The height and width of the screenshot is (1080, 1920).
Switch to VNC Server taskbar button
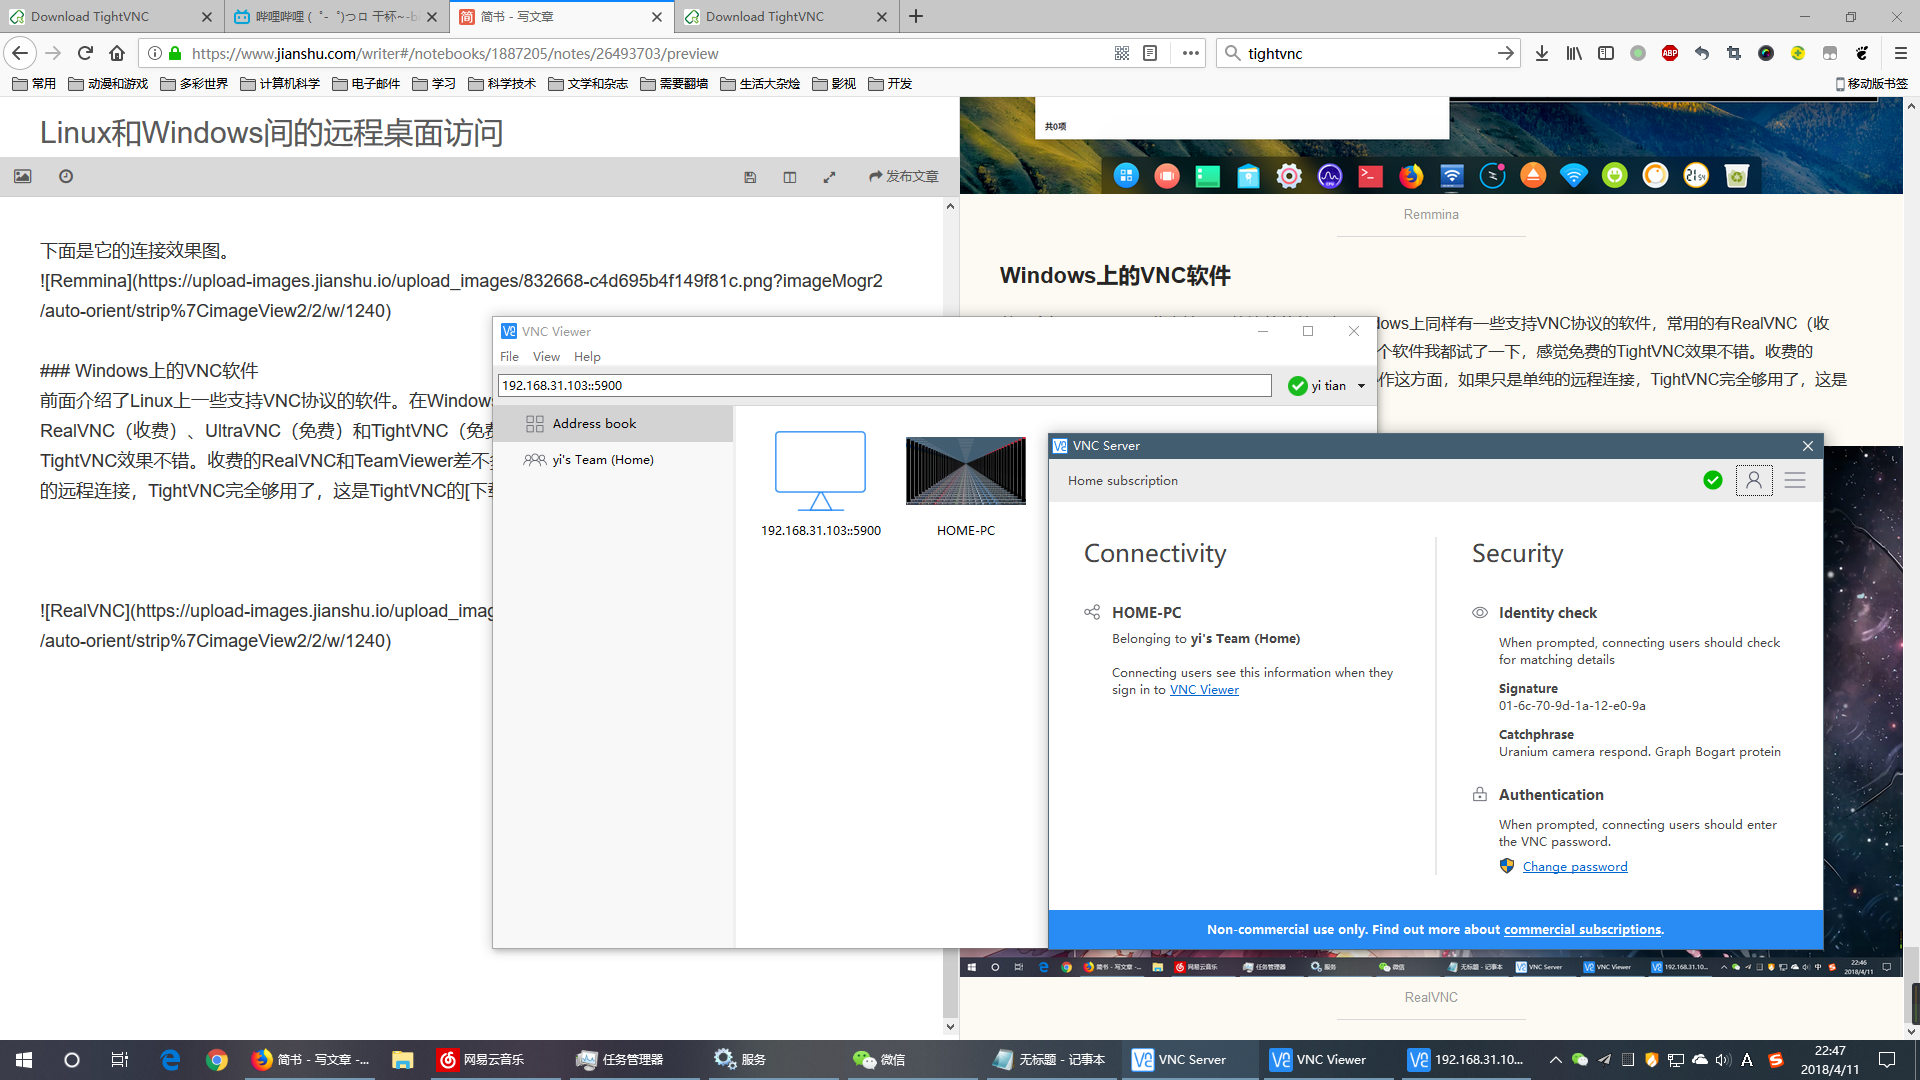[1192, 1060]
